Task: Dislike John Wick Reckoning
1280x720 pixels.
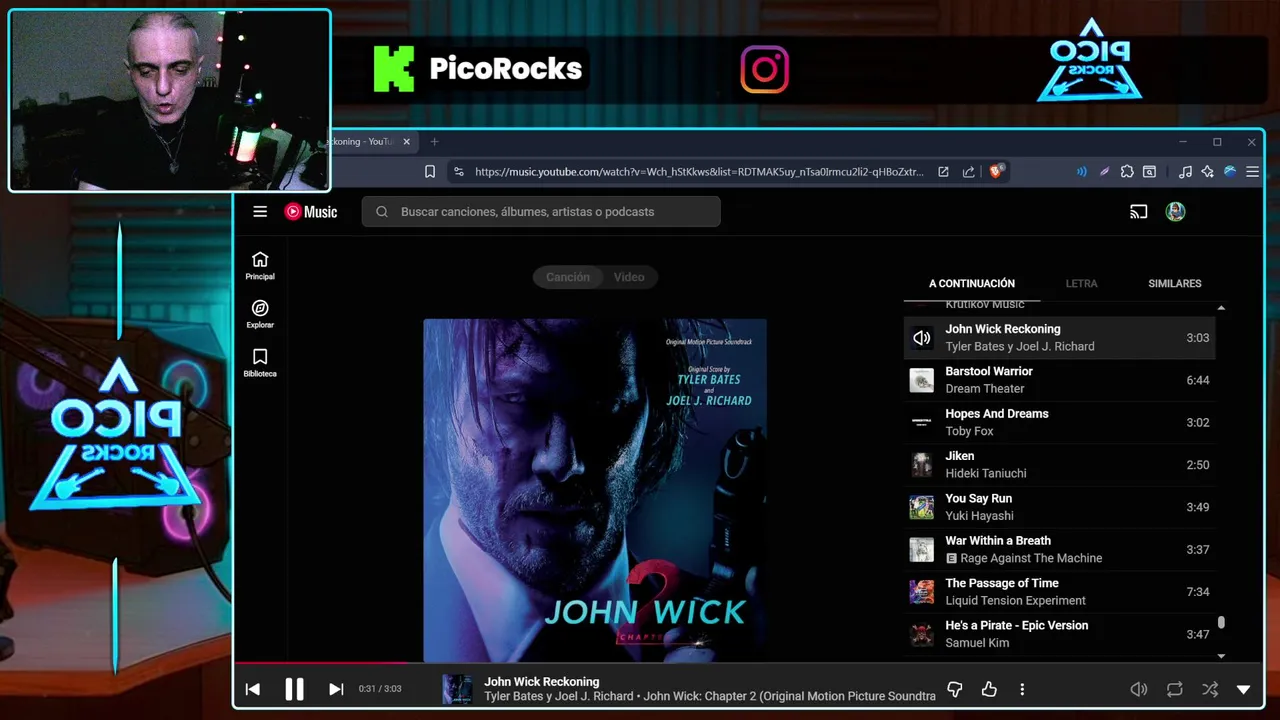Action: pyautogui.click(x=955, y=689)
